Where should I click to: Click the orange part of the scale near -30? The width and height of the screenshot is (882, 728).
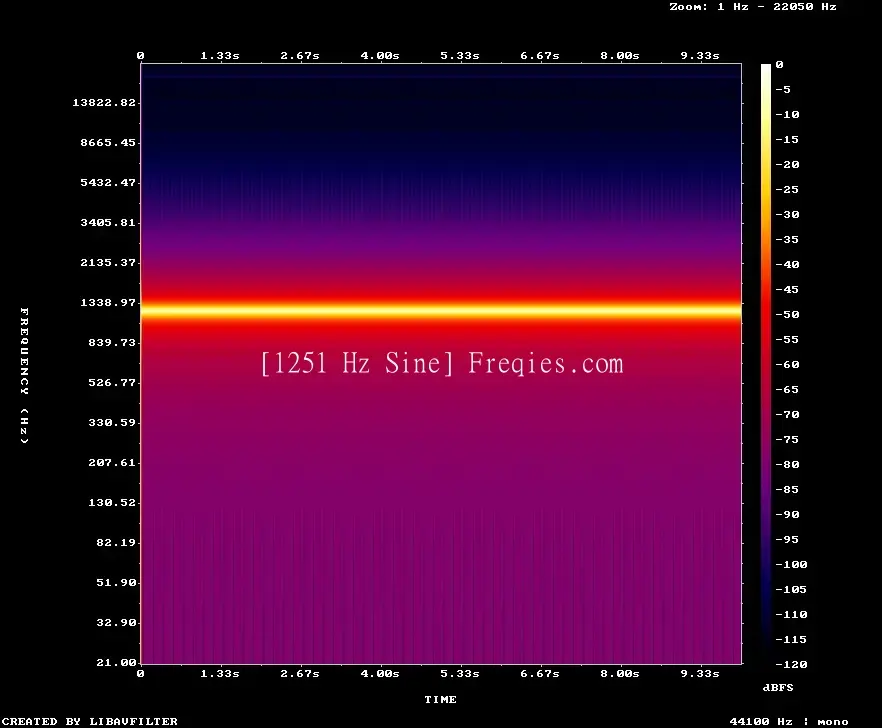(x=766, y=214)
